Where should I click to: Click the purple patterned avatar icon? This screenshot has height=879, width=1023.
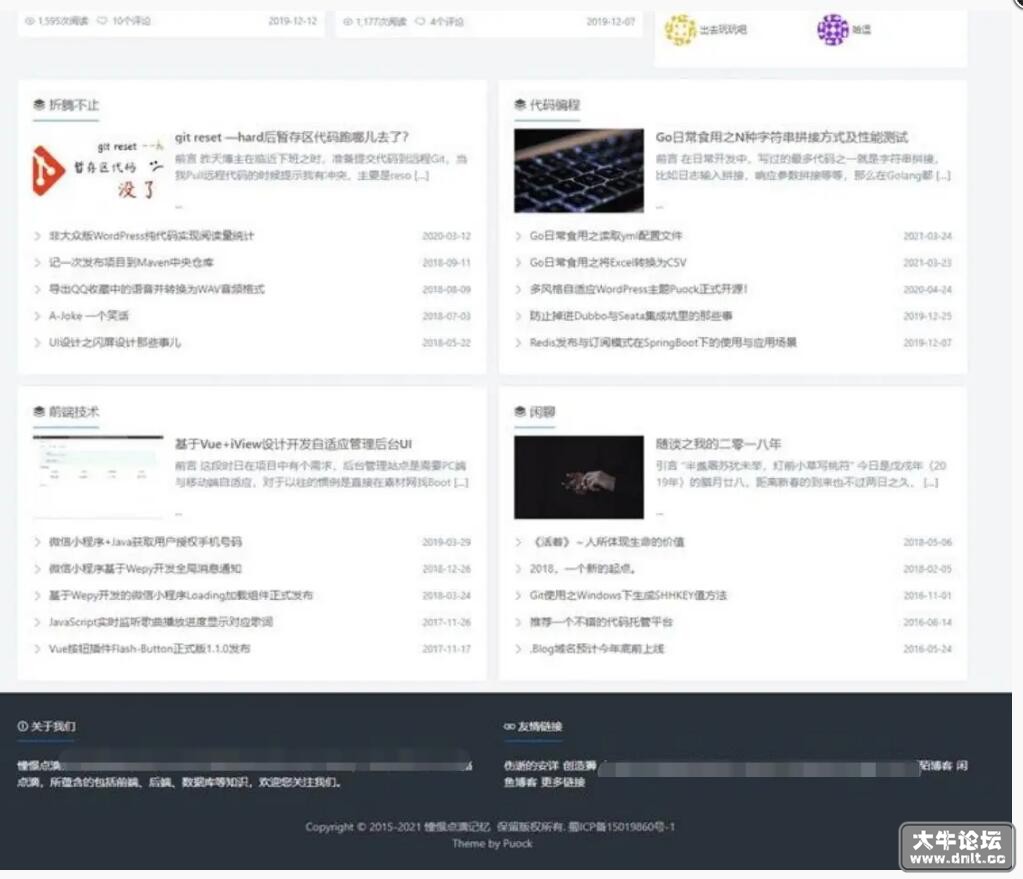pyautogui.click(x=832, y=29)
